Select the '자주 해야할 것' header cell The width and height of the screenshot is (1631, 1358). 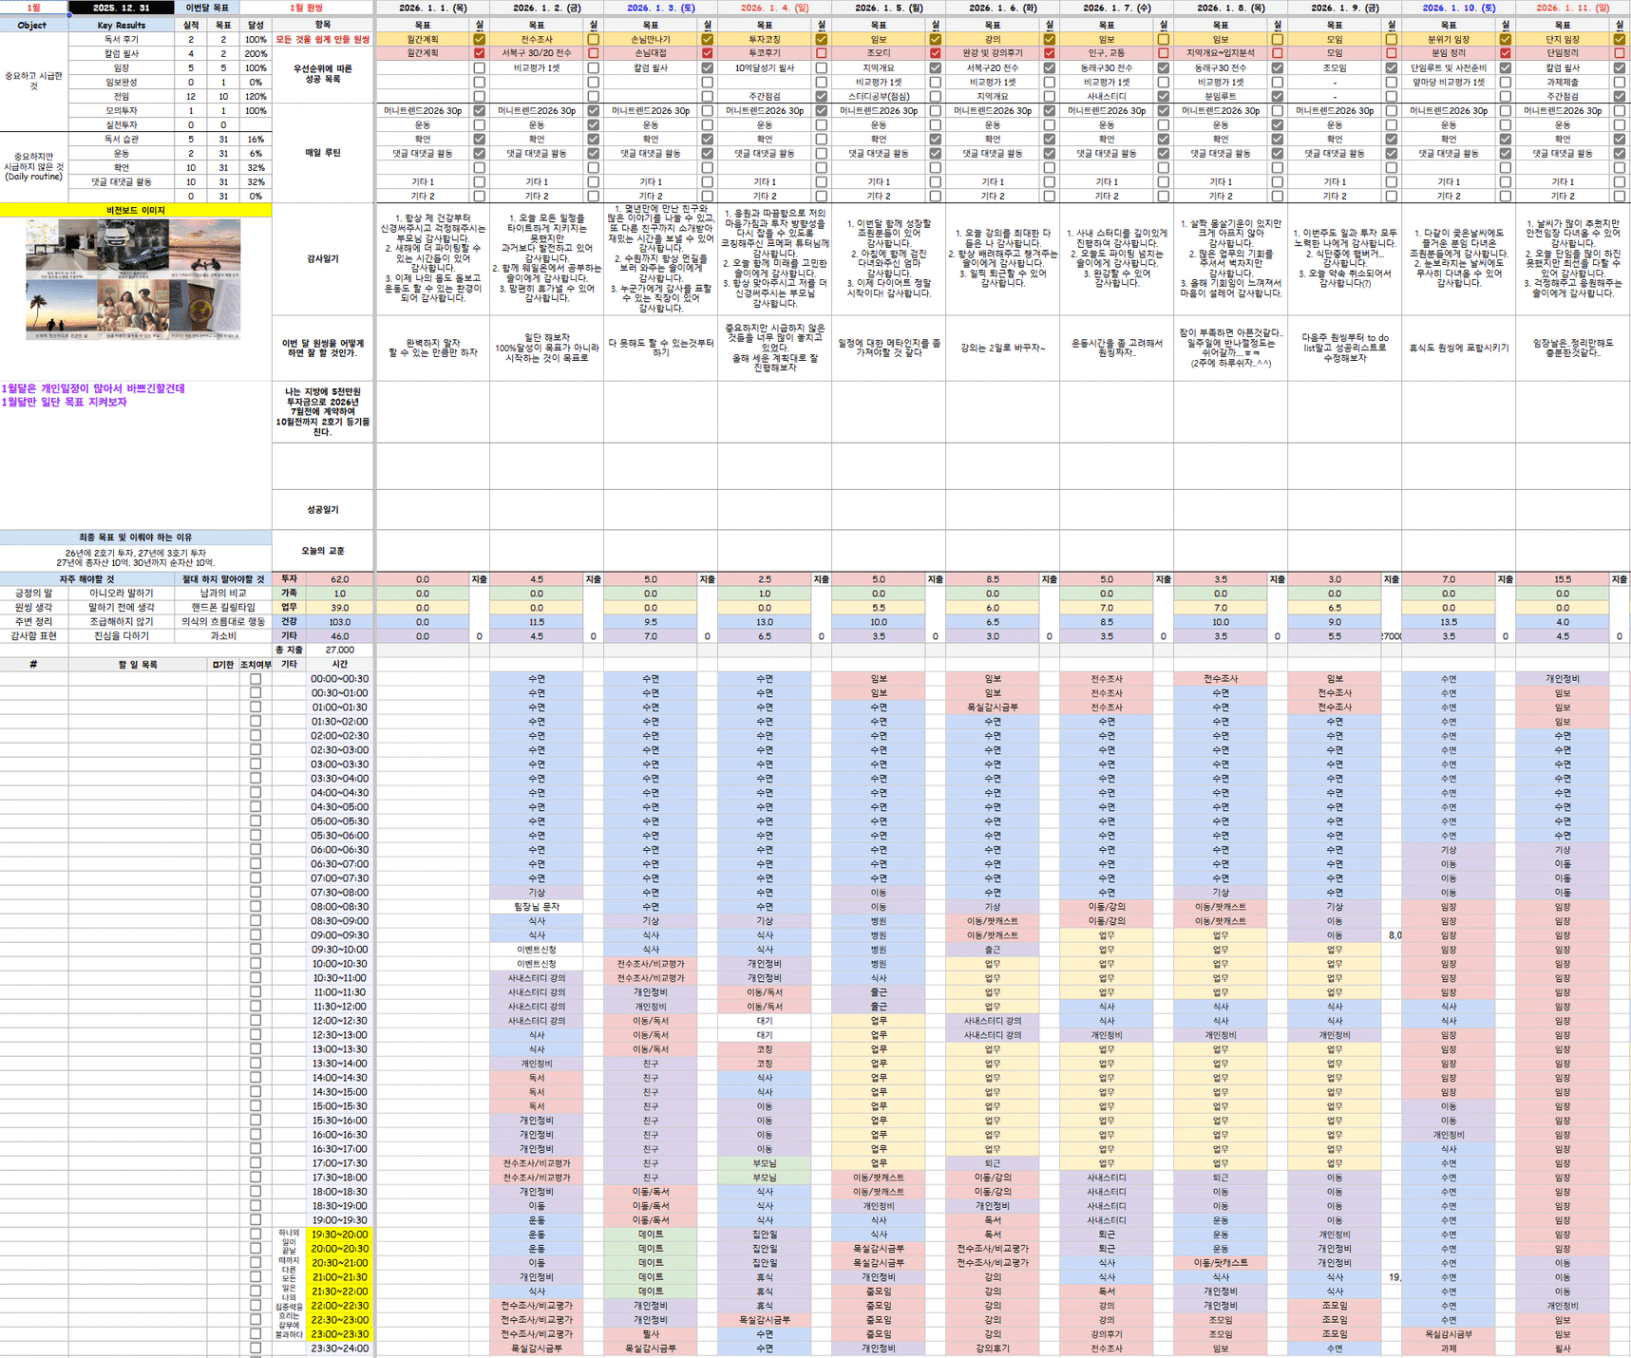point(87,580)
